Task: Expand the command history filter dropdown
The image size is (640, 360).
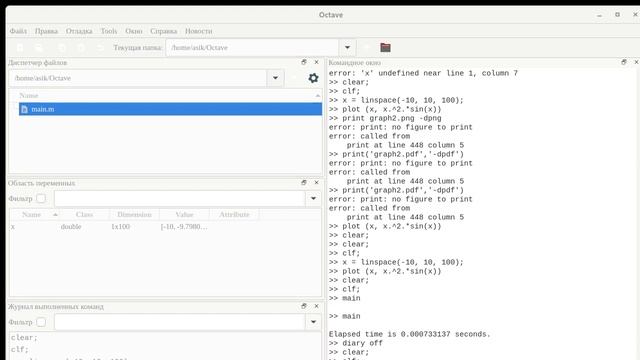Action: point(313,322)
